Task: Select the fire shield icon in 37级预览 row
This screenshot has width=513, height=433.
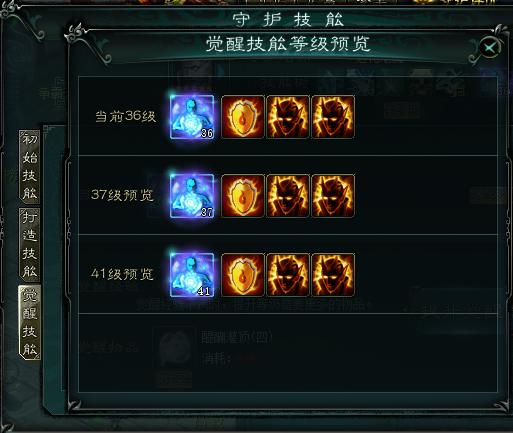Action: coord(243,196)
